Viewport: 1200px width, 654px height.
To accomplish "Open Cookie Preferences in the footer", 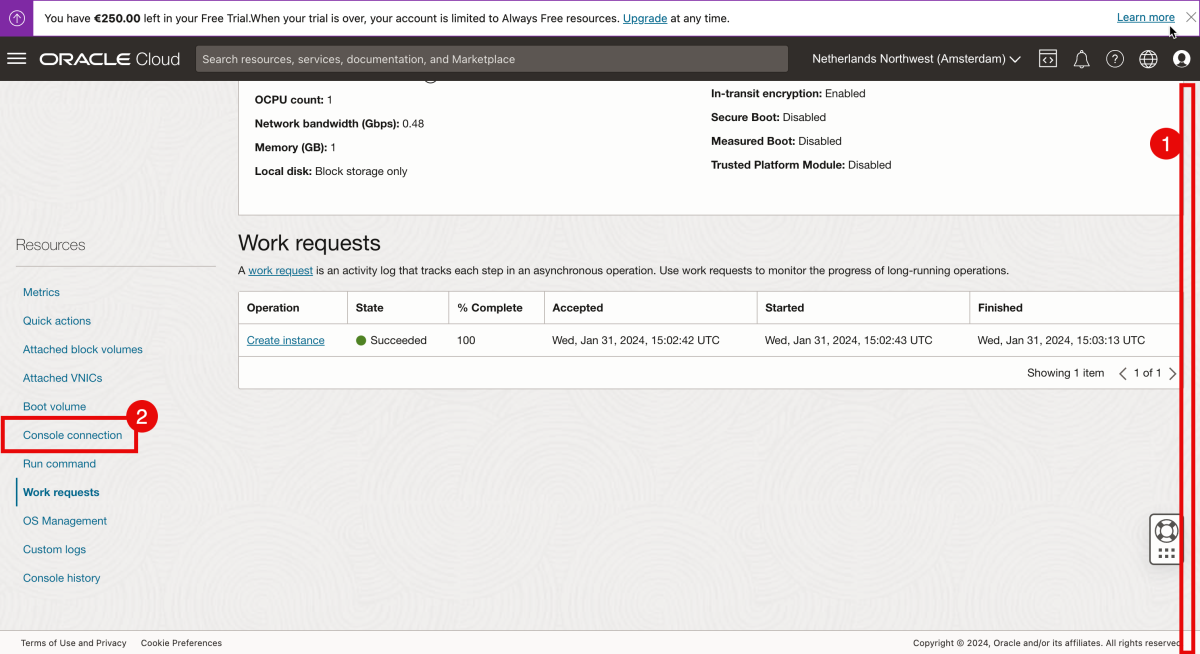I will [x=181, y=643].
